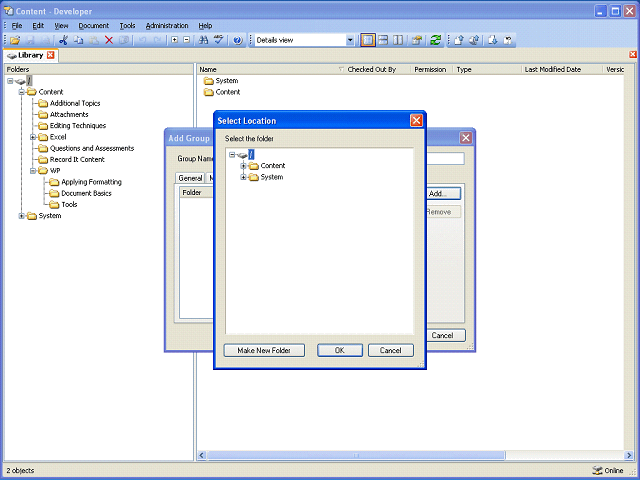Click the Expand all plus icon
640x480 pixels.
pyautogui.click(x=174, y=40)
